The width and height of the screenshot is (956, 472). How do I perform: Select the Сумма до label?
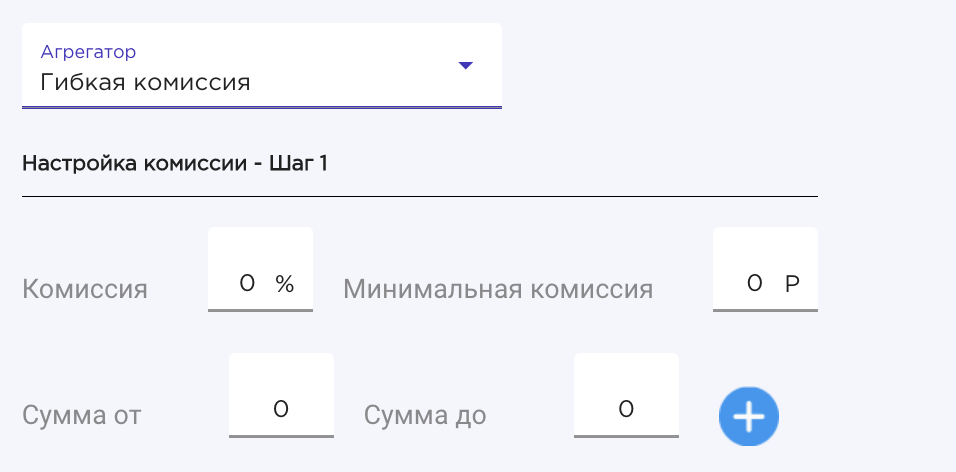click(x=425, y=415)
